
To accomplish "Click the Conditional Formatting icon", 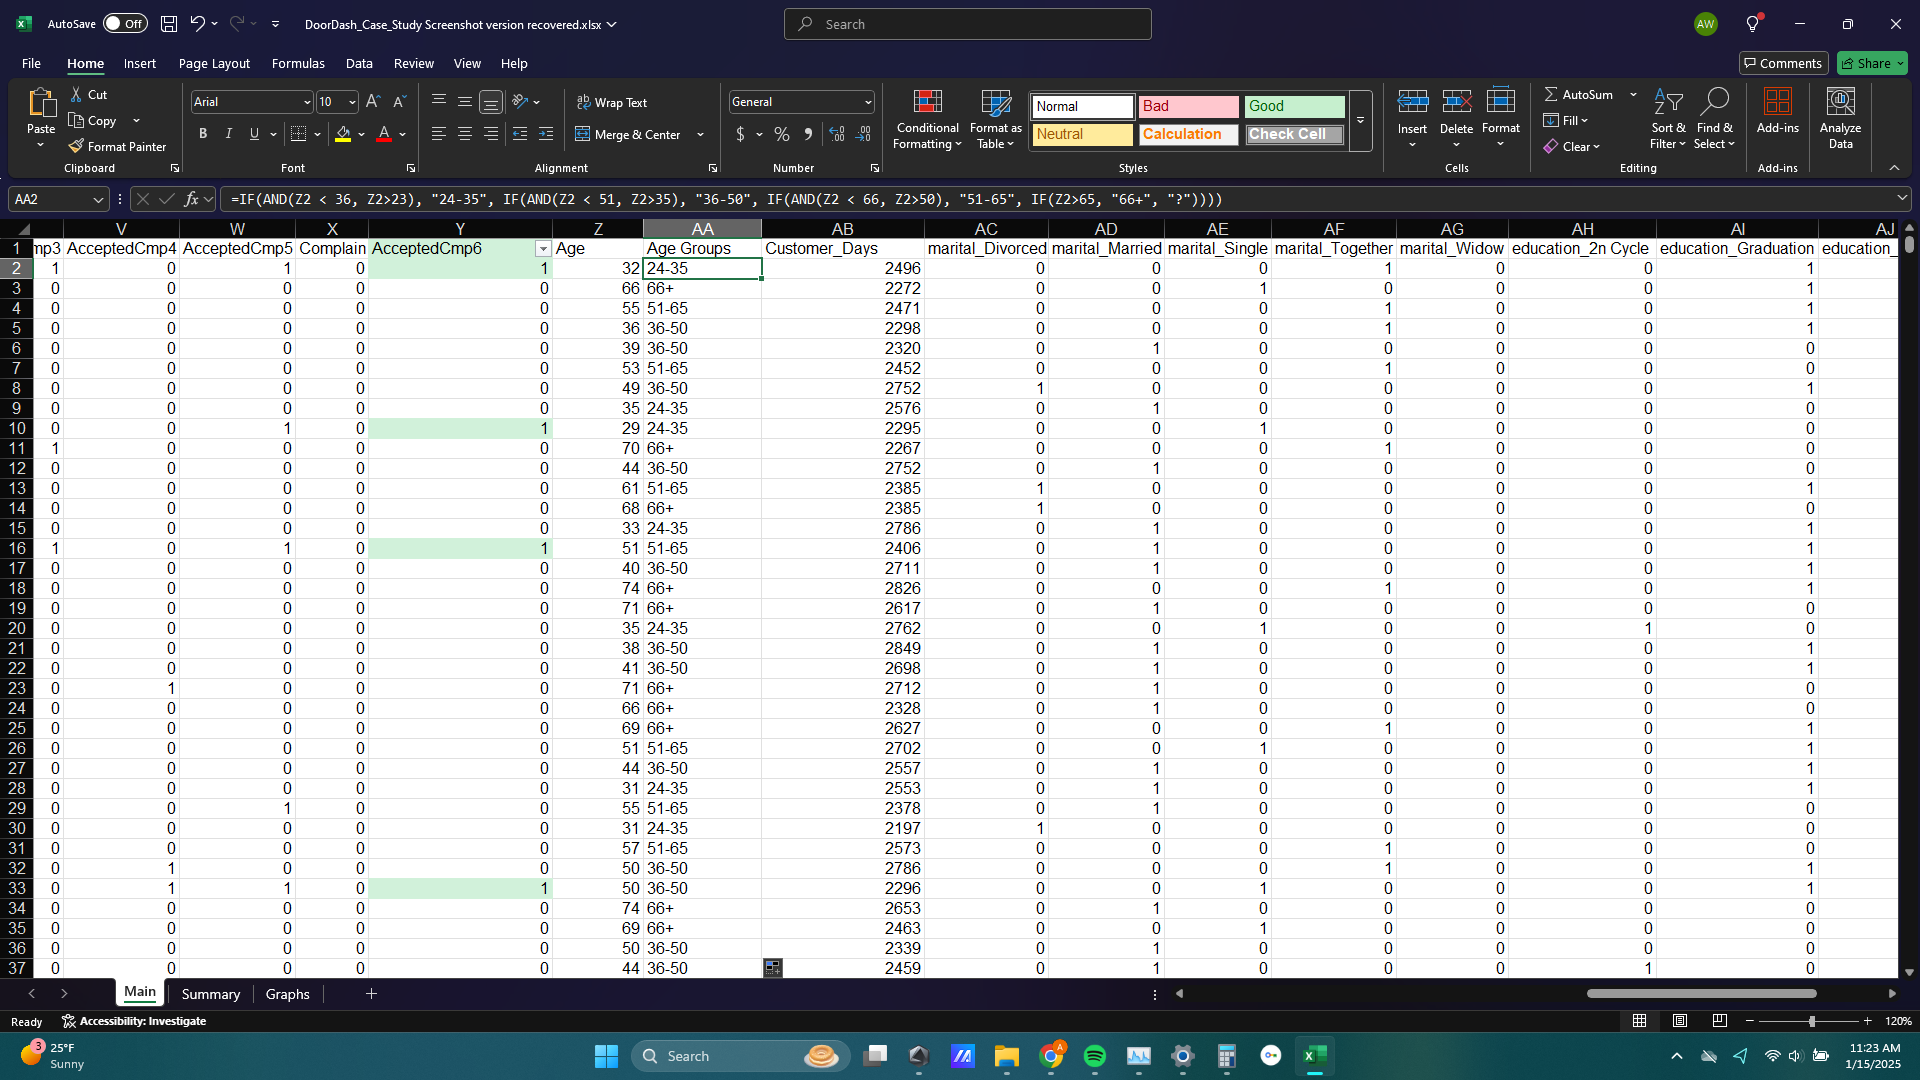I will (927, 102).
